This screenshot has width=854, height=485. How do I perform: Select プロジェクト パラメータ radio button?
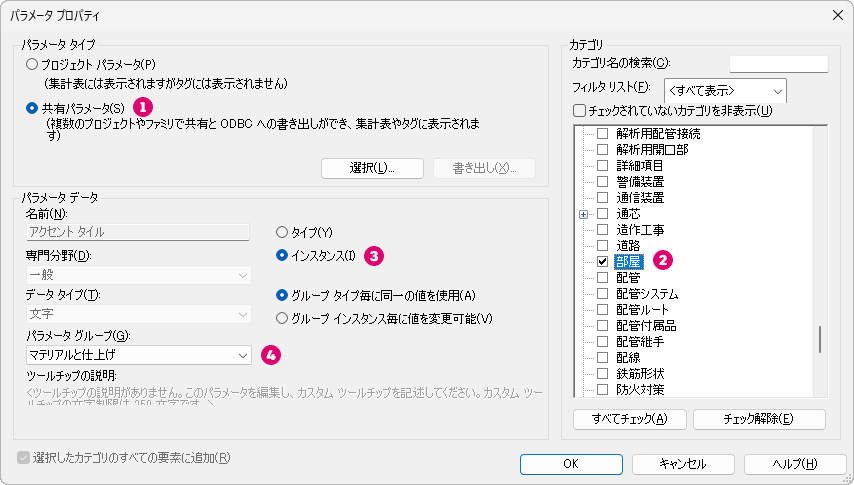33,63
